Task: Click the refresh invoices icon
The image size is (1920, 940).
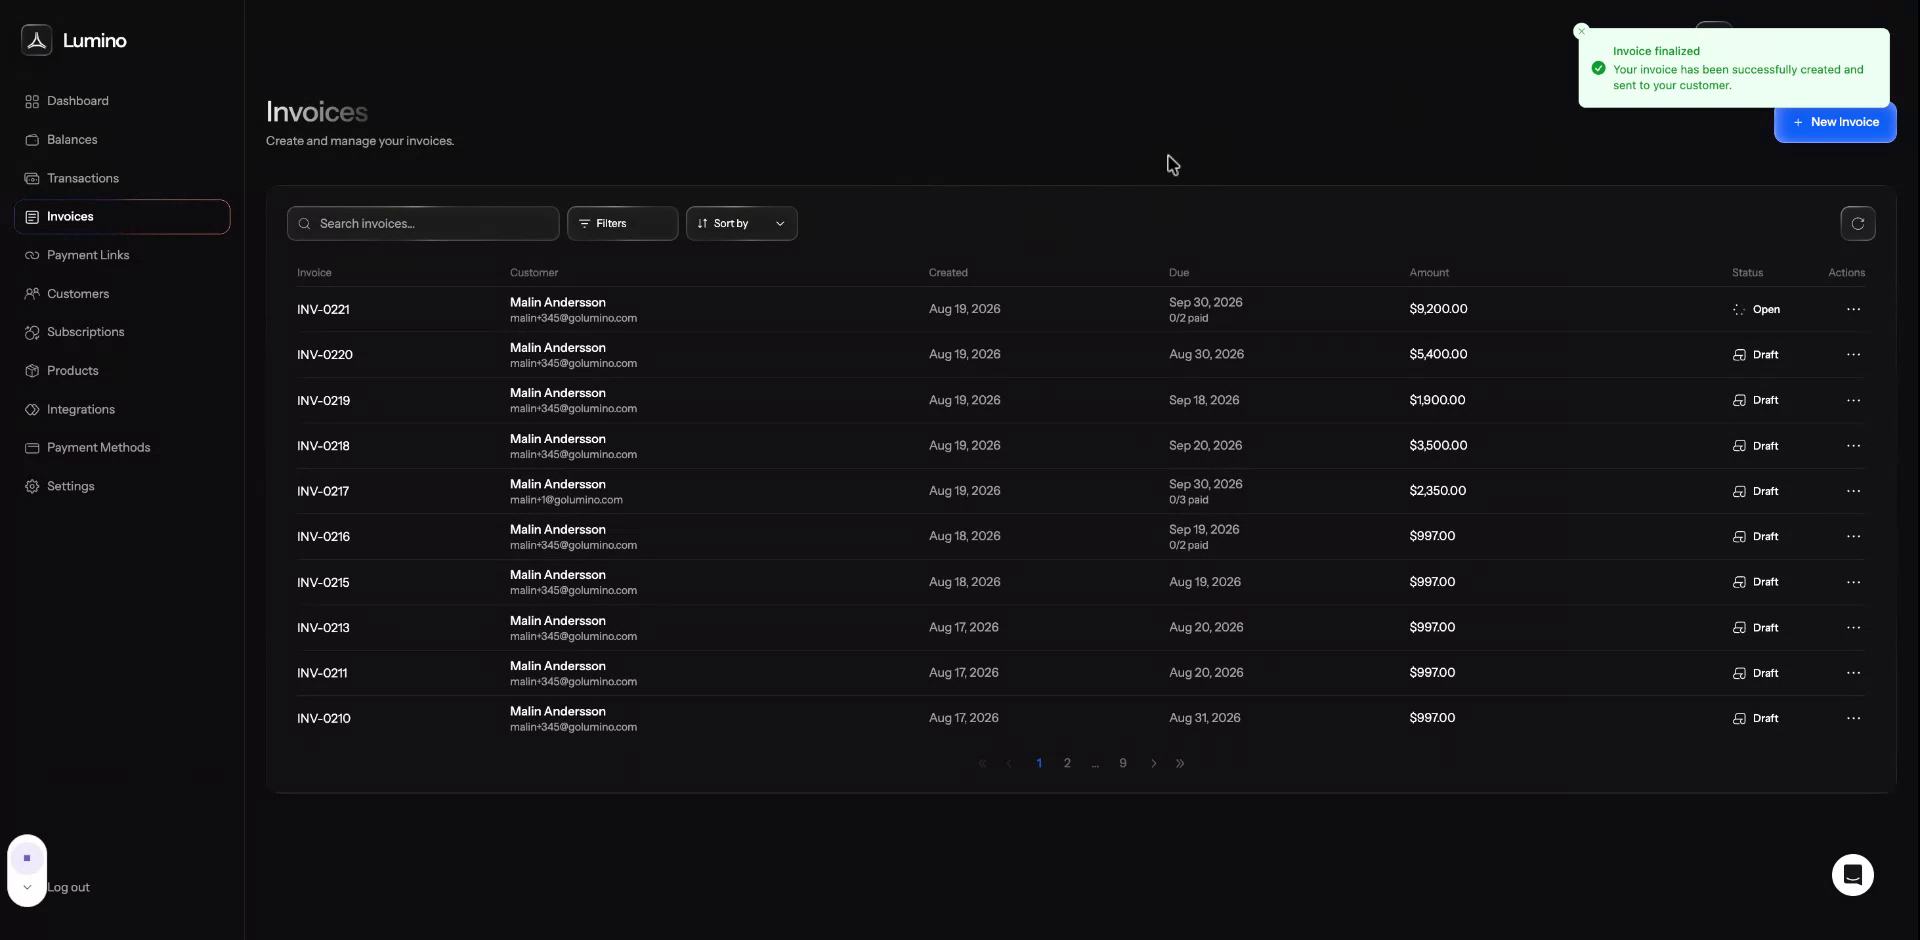Action: 1857,223
